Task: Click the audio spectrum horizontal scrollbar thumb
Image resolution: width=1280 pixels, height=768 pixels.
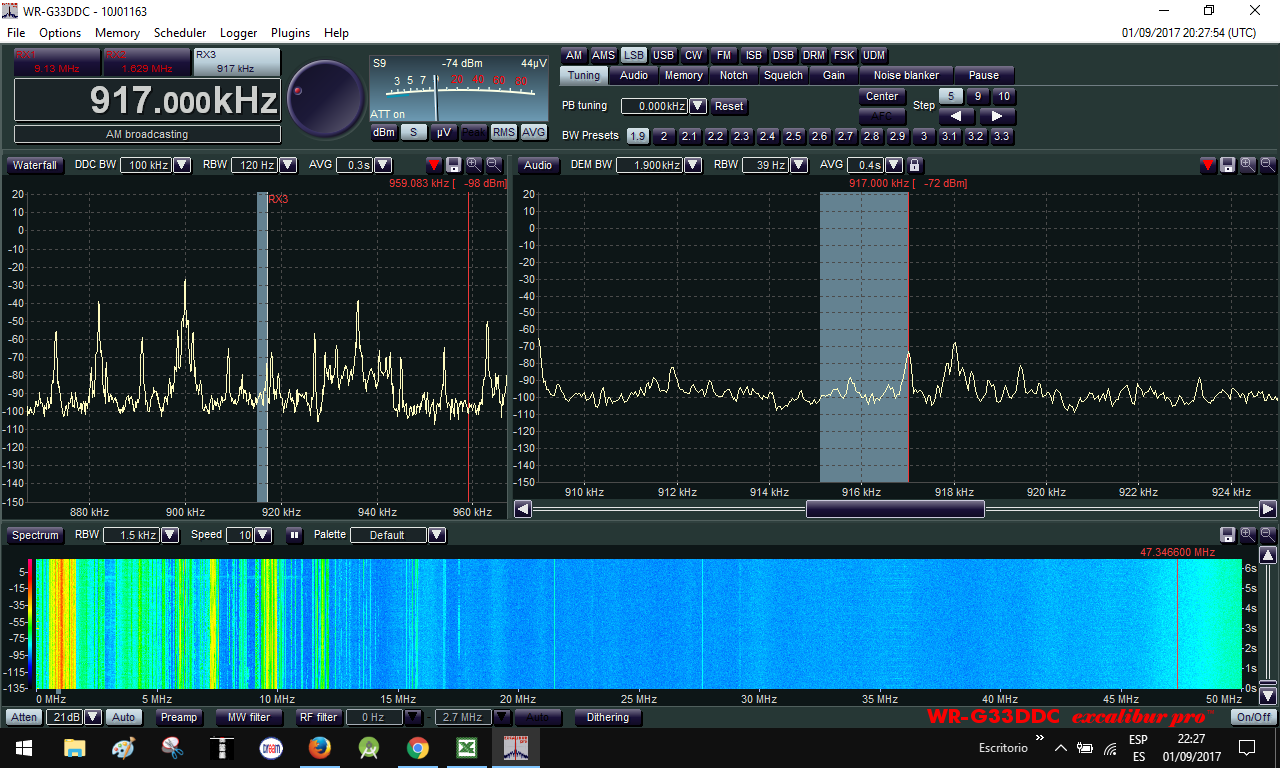Action: [895, 509]
